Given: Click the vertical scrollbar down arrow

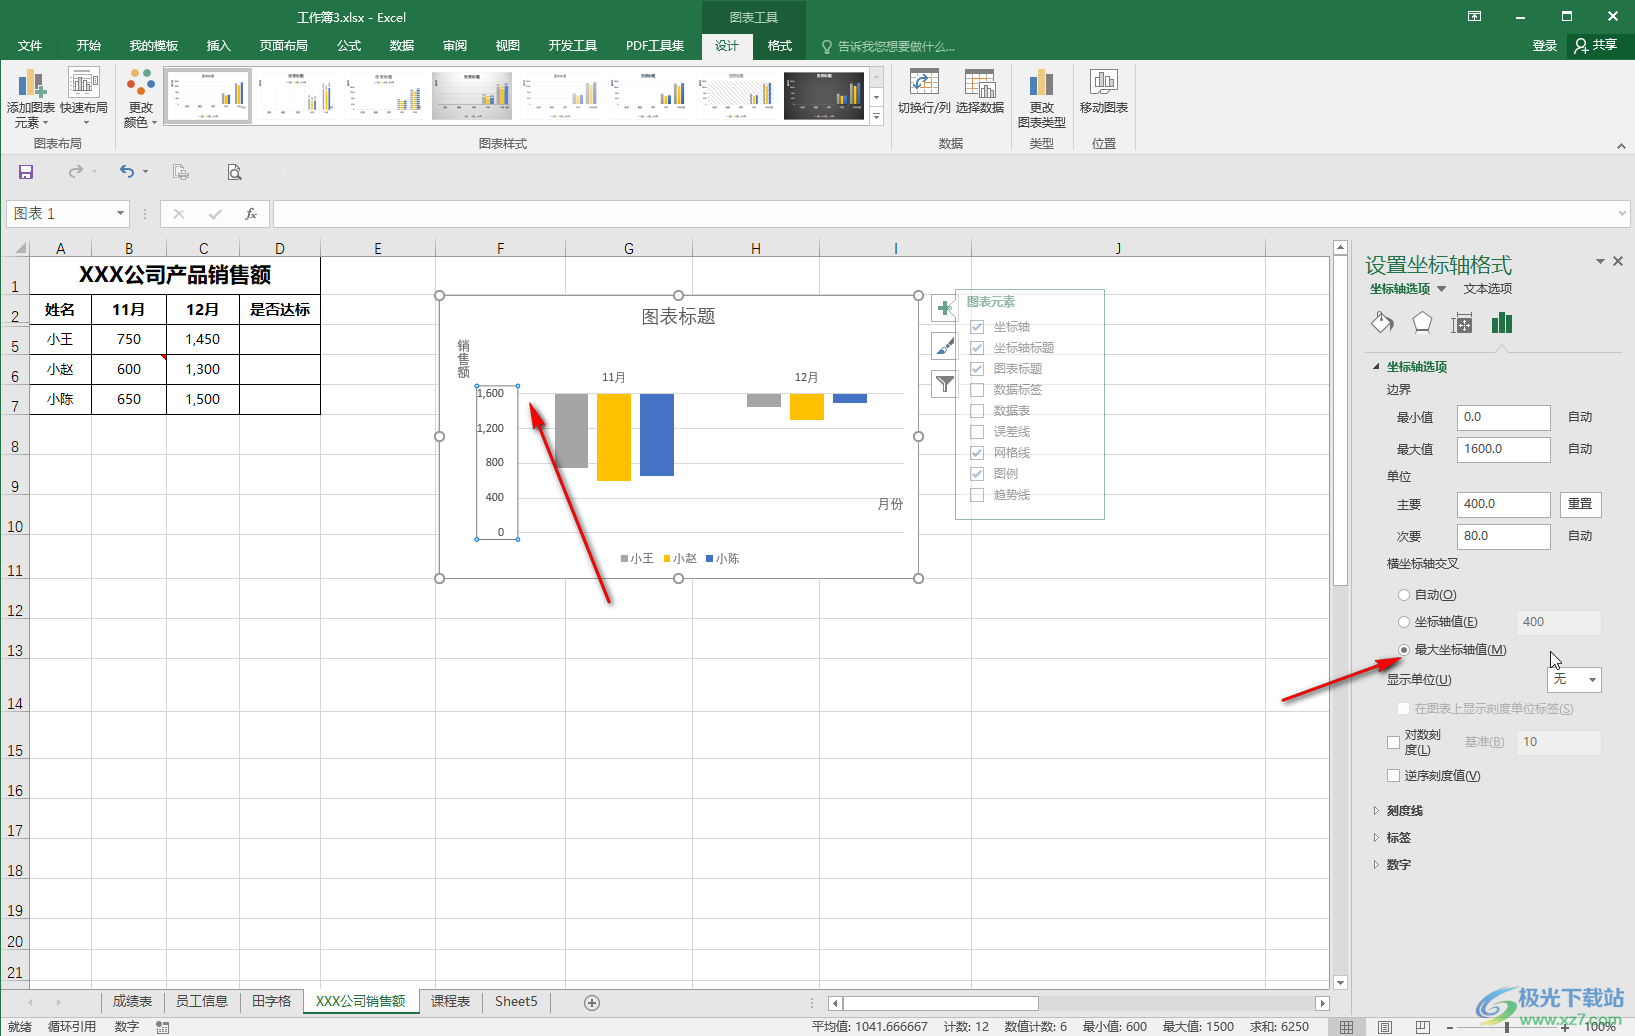Looking at the screenshot, I should coord(1341,982).
